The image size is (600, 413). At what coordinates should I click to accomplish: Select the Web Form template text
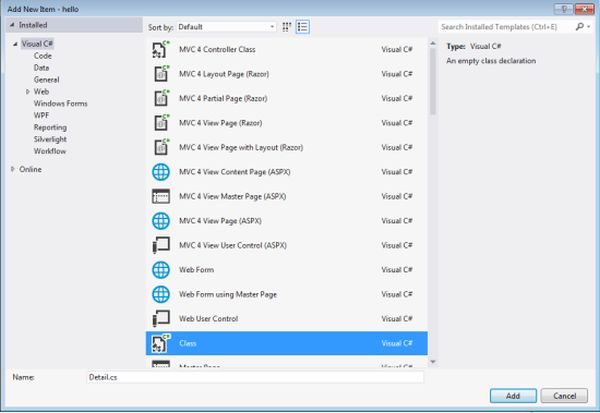click(196, 270)
